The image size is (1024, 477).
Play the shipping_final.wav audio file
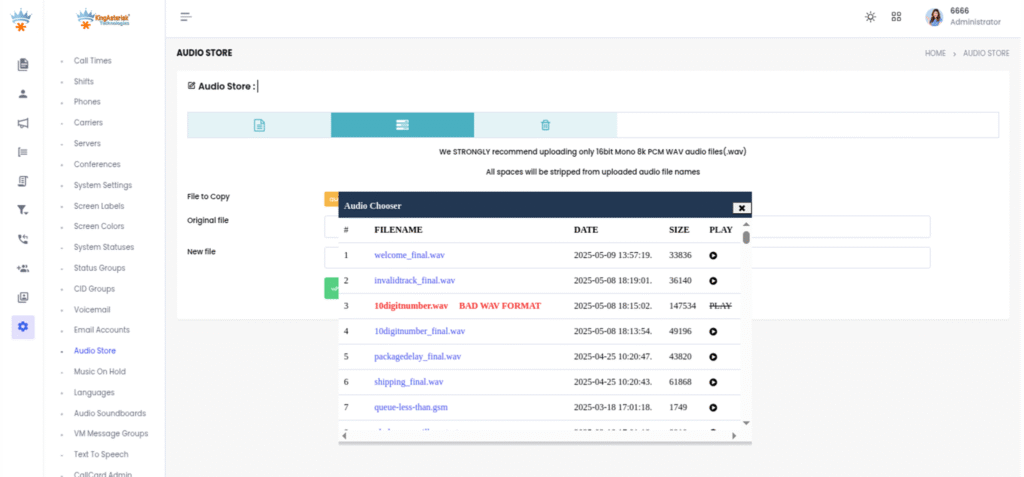click(x=713, y=382)
